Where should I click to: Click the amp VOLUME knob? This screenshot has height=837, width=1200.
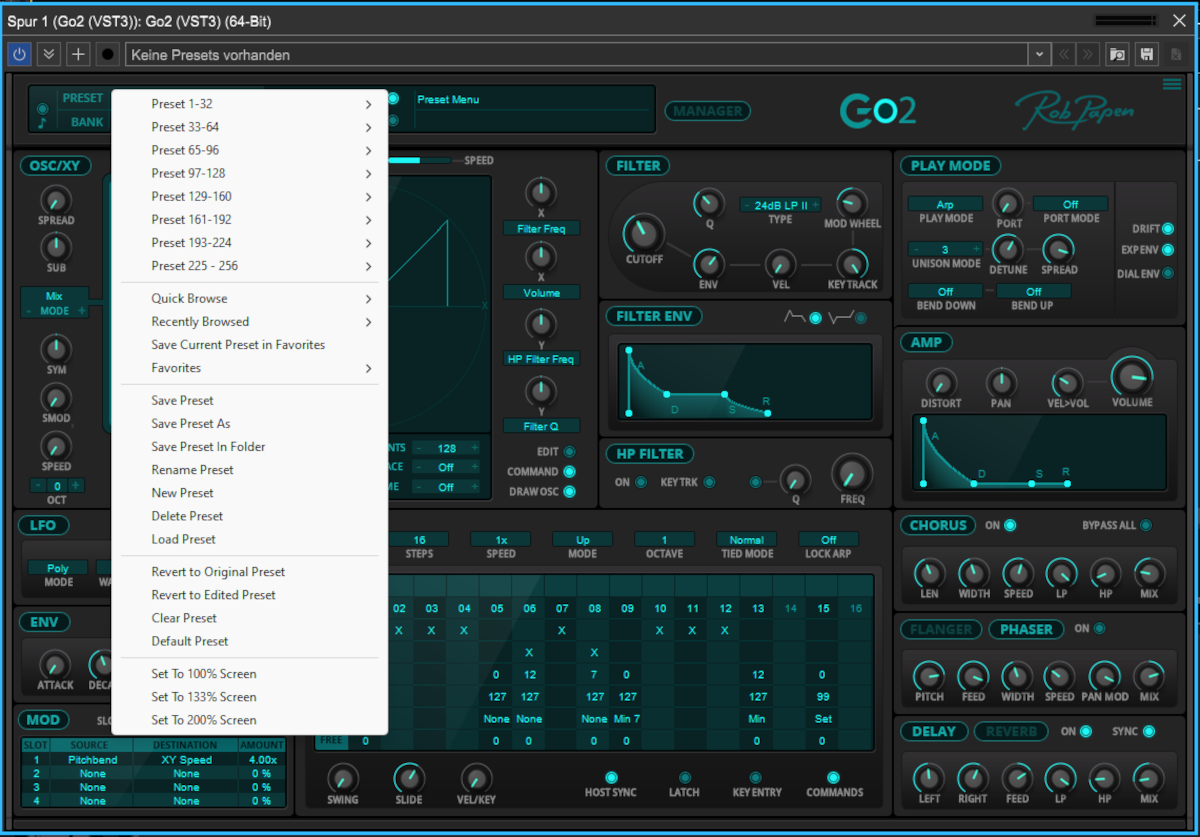point(1132,377)
